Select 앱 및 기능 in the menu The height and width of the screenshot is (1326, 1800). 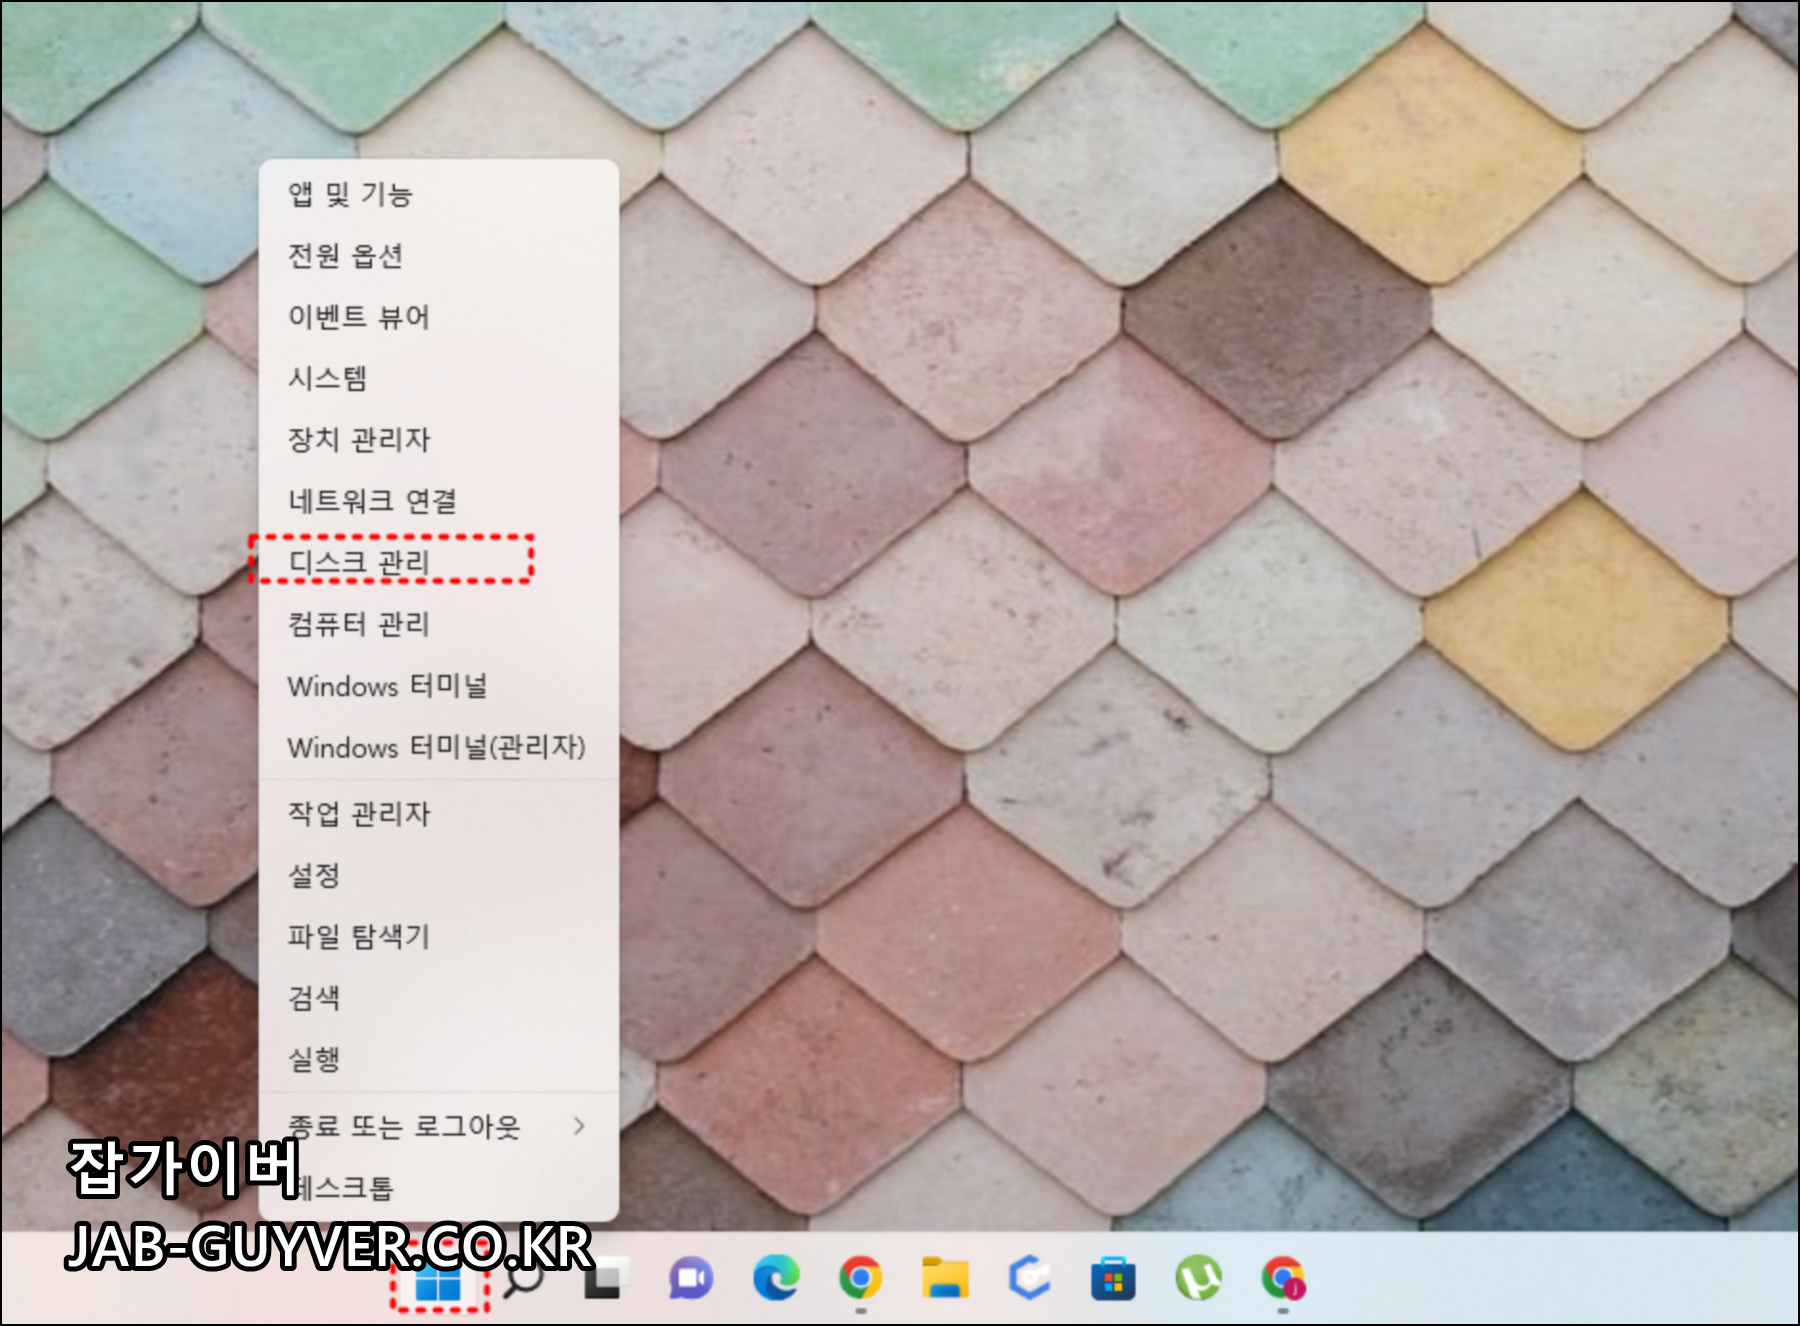click(439, 194)
